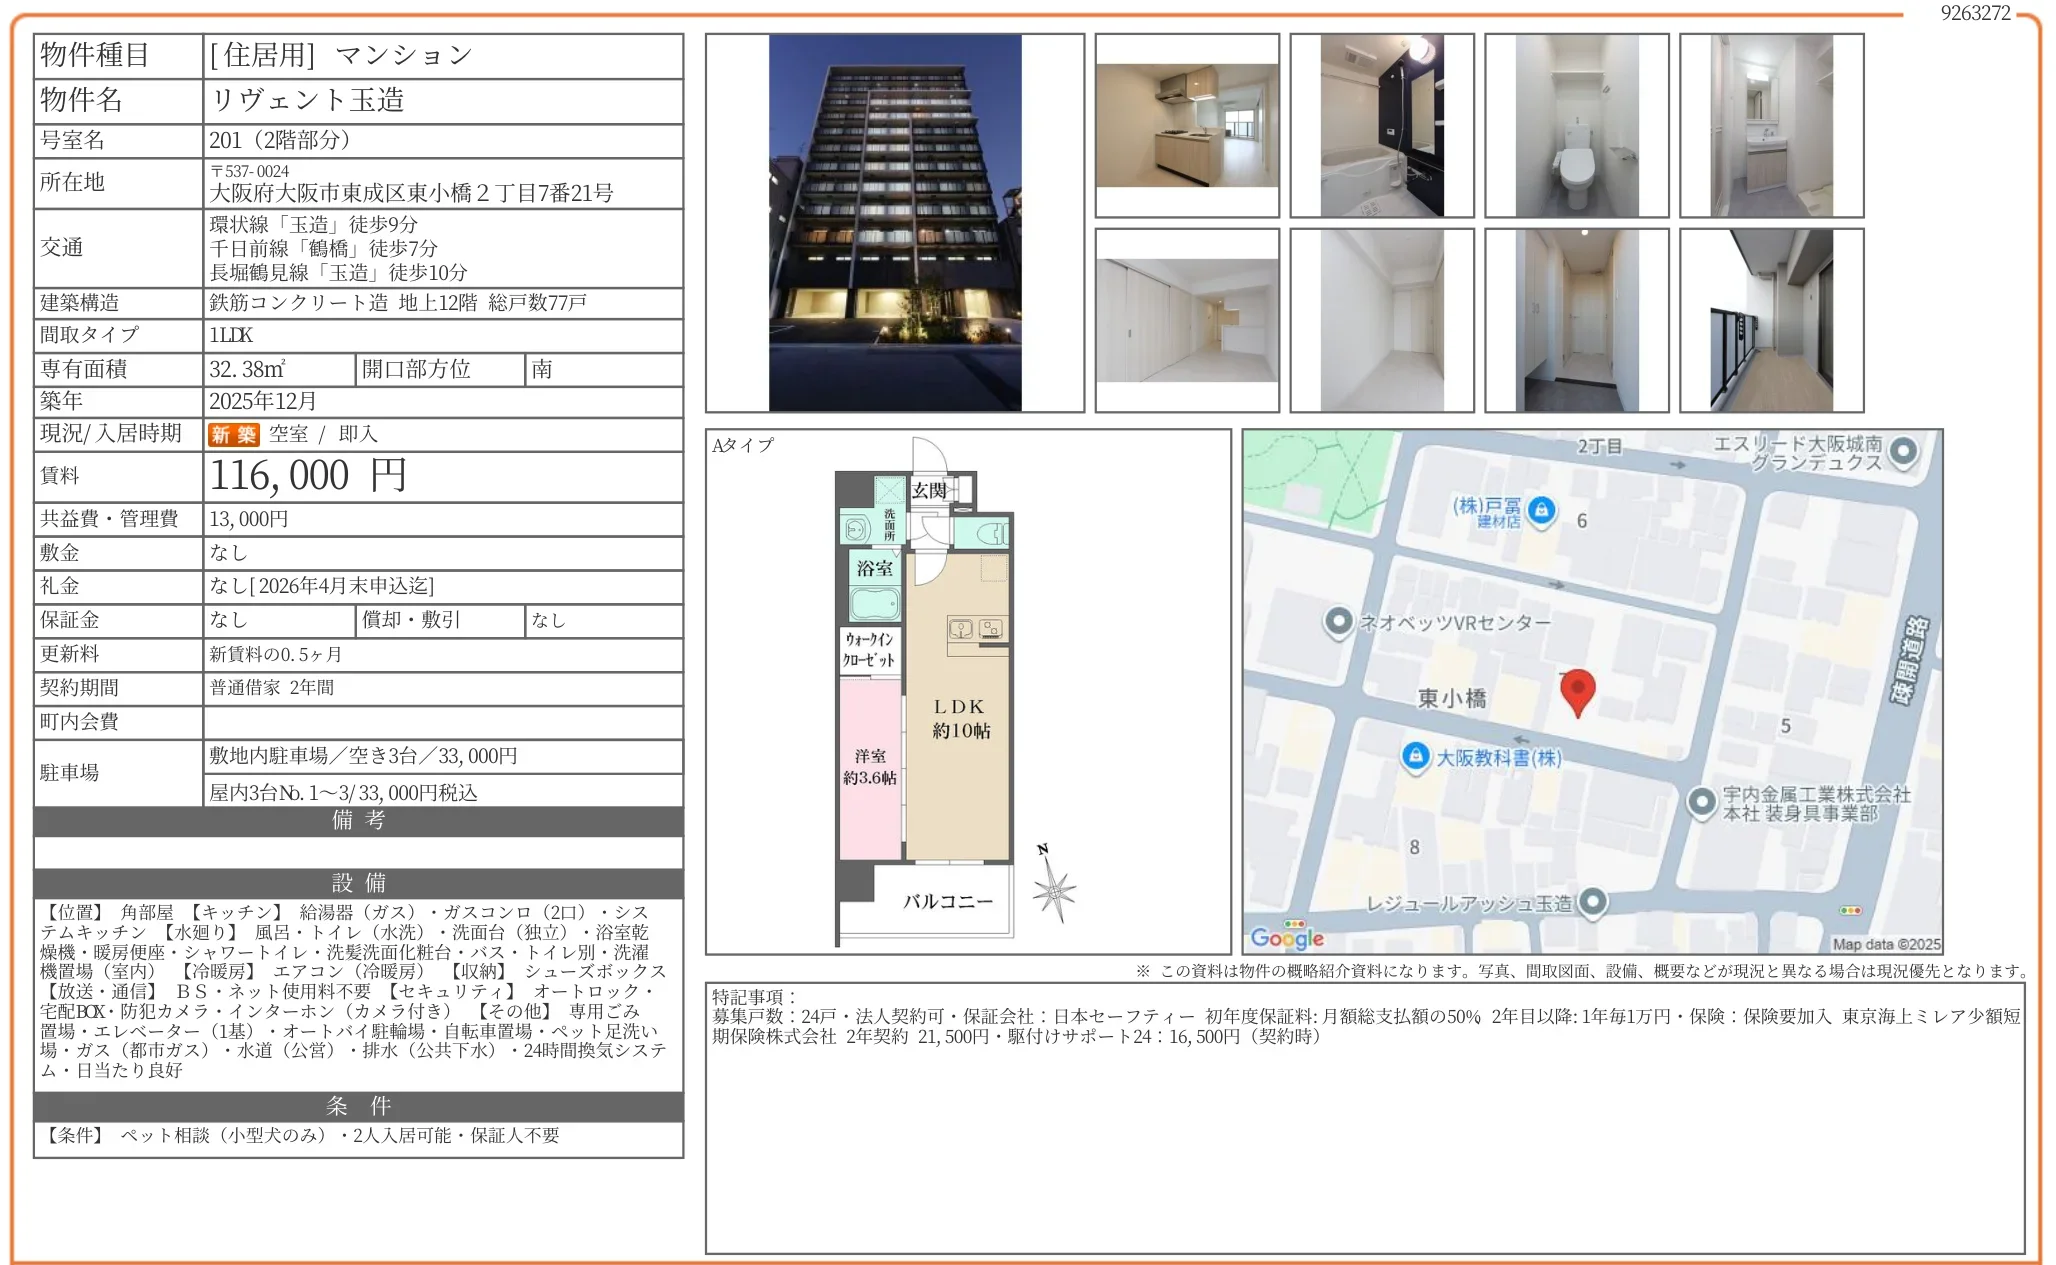Click the Google logo on map
This screenshot has height=1265, width=2056.
pos(1287,937)
